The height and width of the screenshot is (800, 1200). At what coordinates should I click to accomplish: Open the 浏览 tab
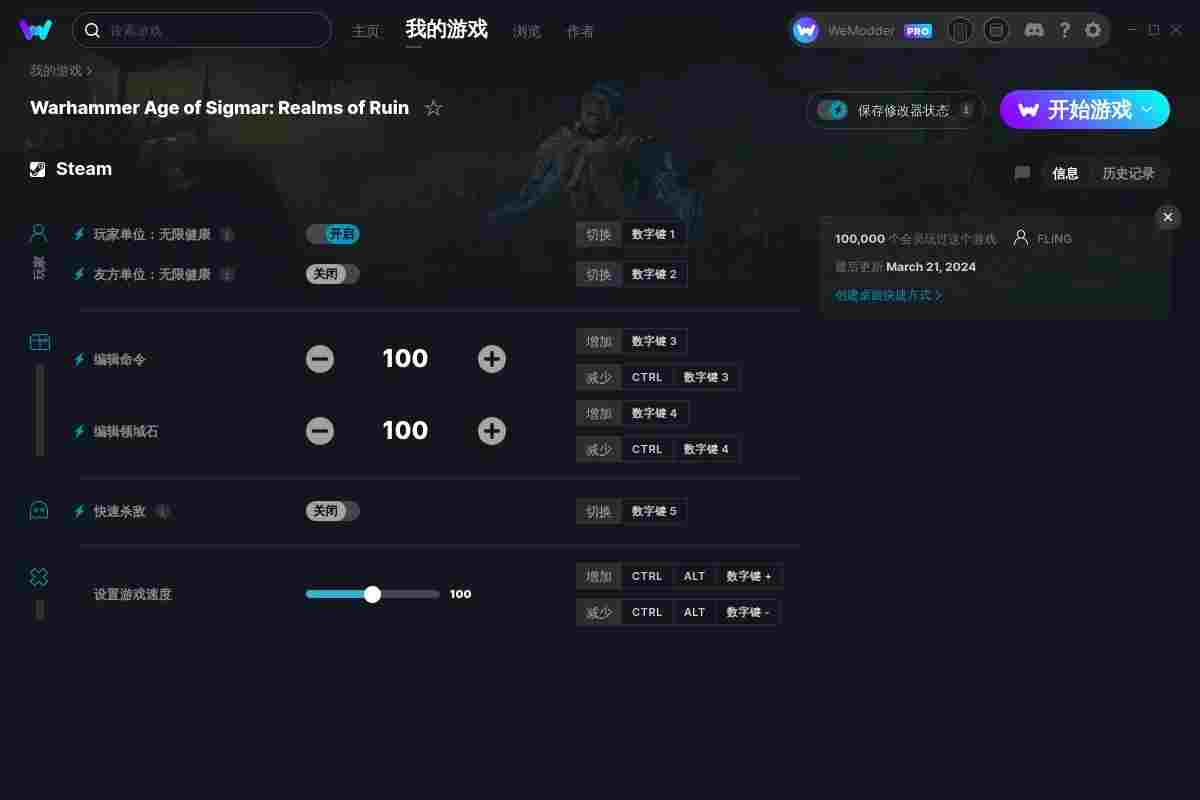tap(527, 31)
